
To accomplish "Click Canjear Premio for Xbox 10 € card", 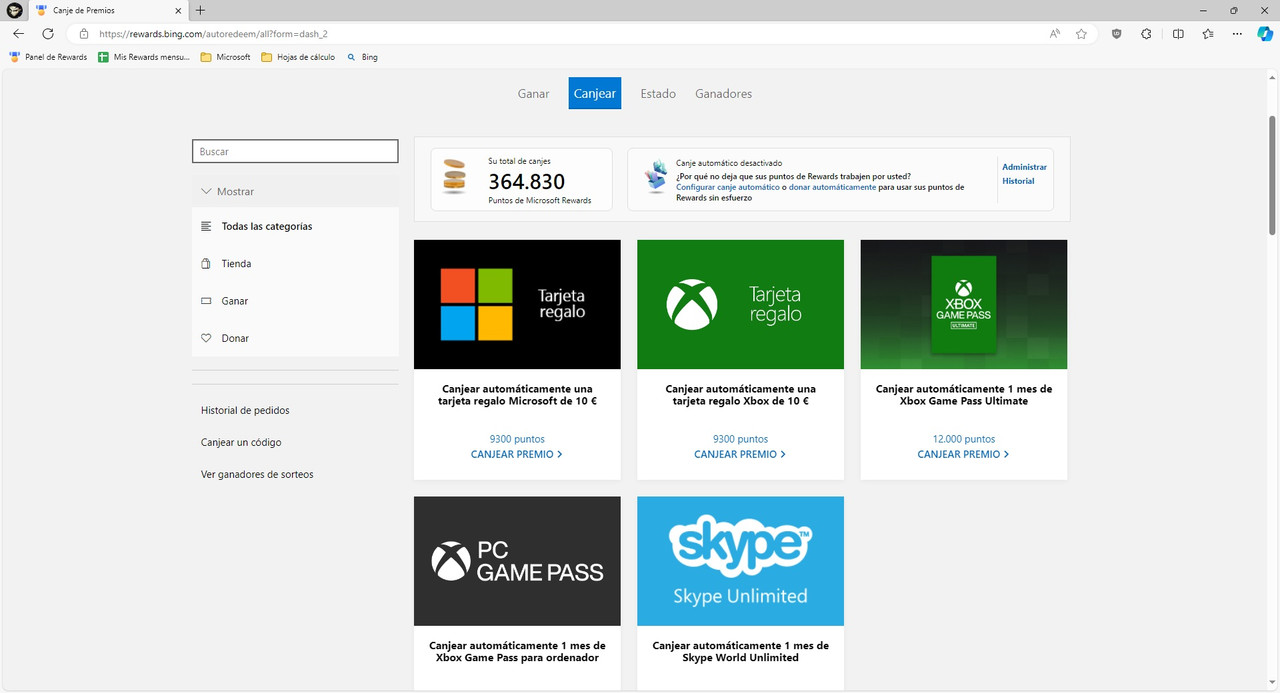I will (x=740, y=454).
